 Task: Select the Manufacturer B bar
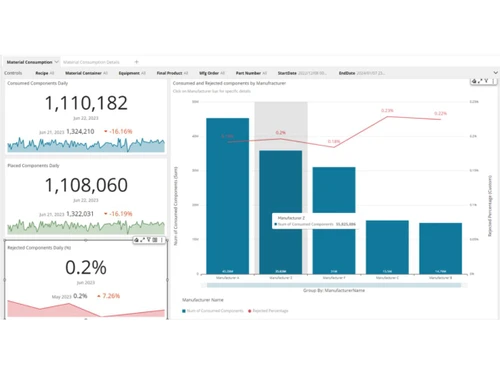click(x=441, y=248)
